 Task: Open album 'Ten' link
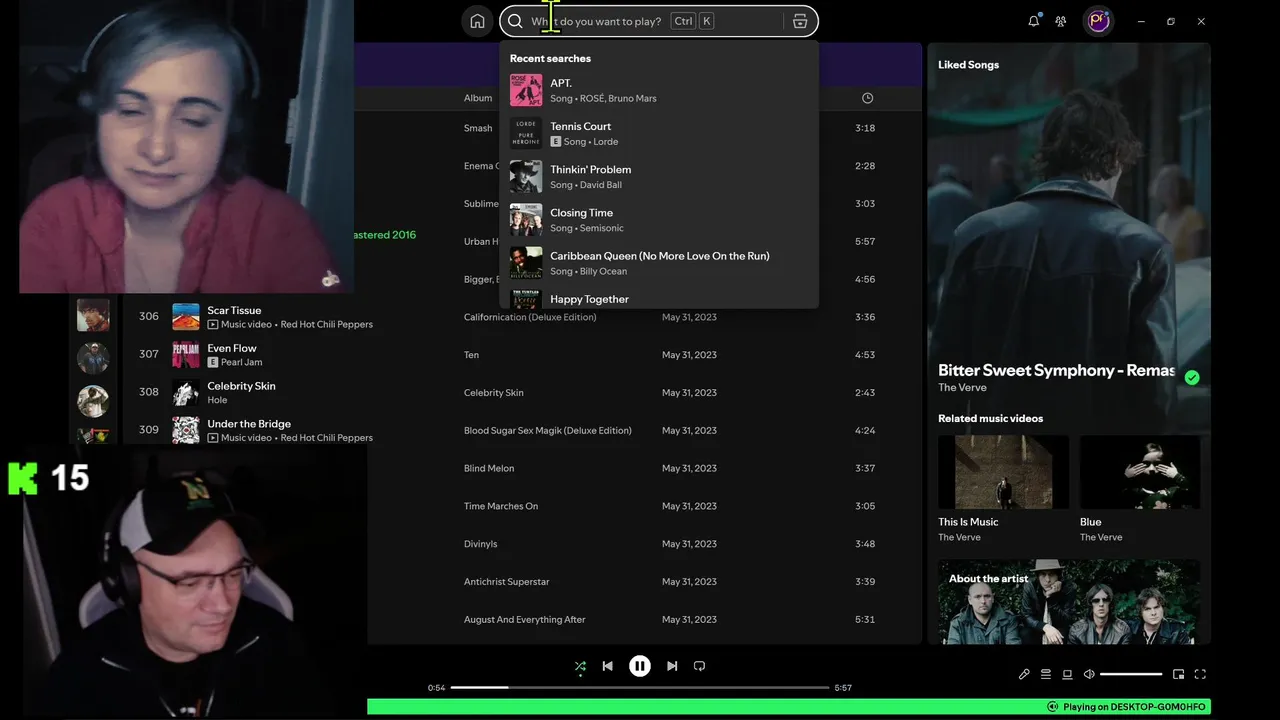pos(471,355)
